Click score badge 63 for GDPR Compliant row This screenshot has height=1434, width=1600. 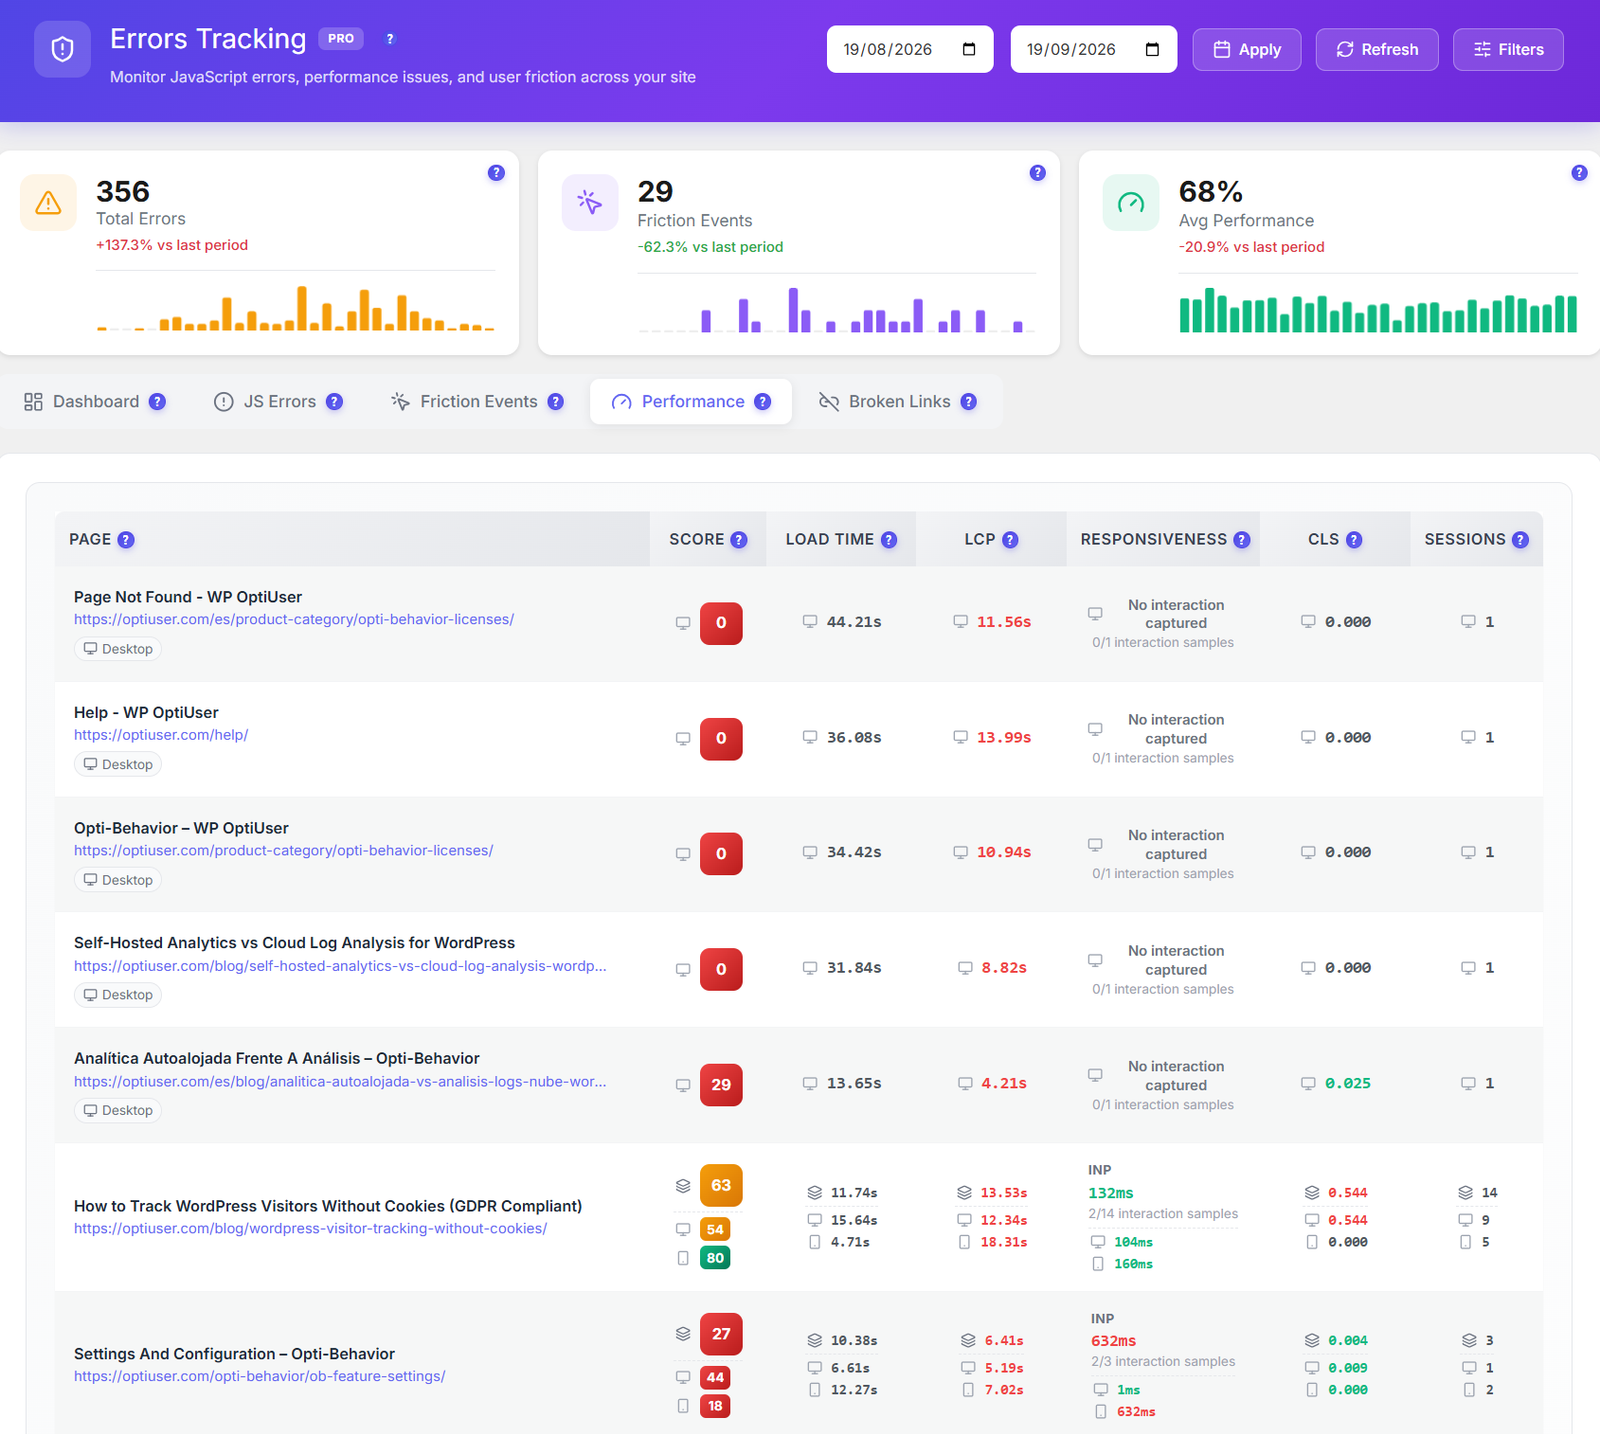pos(721,1186)
